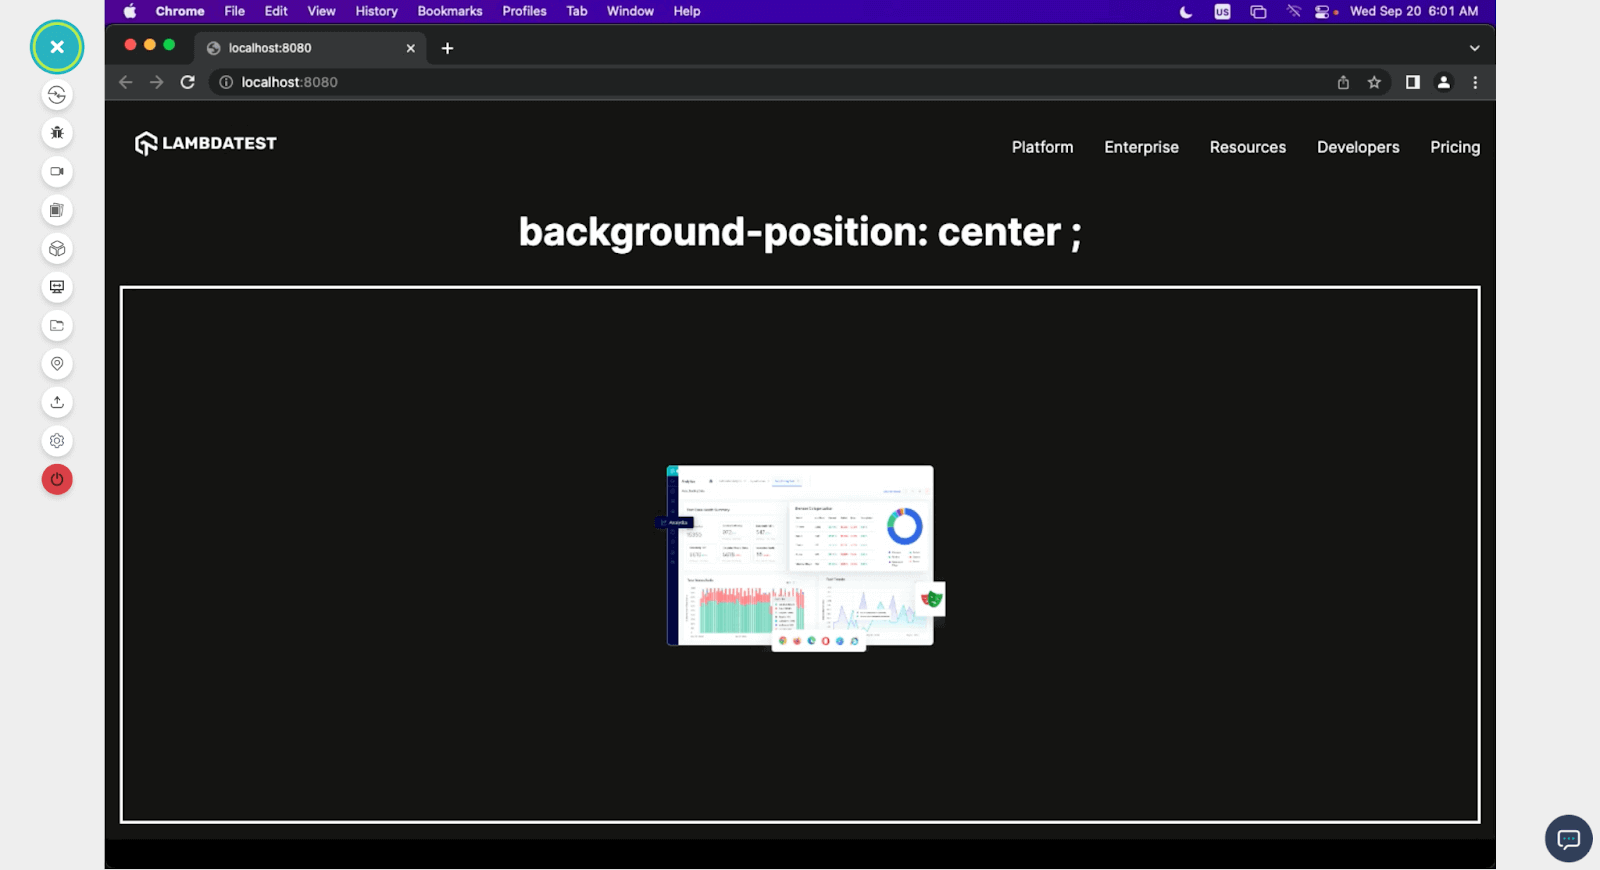Screen dimensions: 1600x870
Task: Click the screen mirroring icon in the menu bar
Action: click(1258, 12)
